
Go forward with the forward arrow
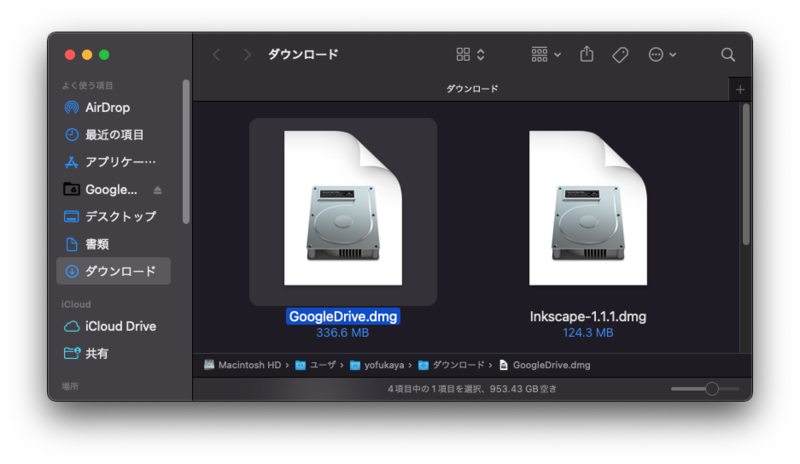pos(247,55)
